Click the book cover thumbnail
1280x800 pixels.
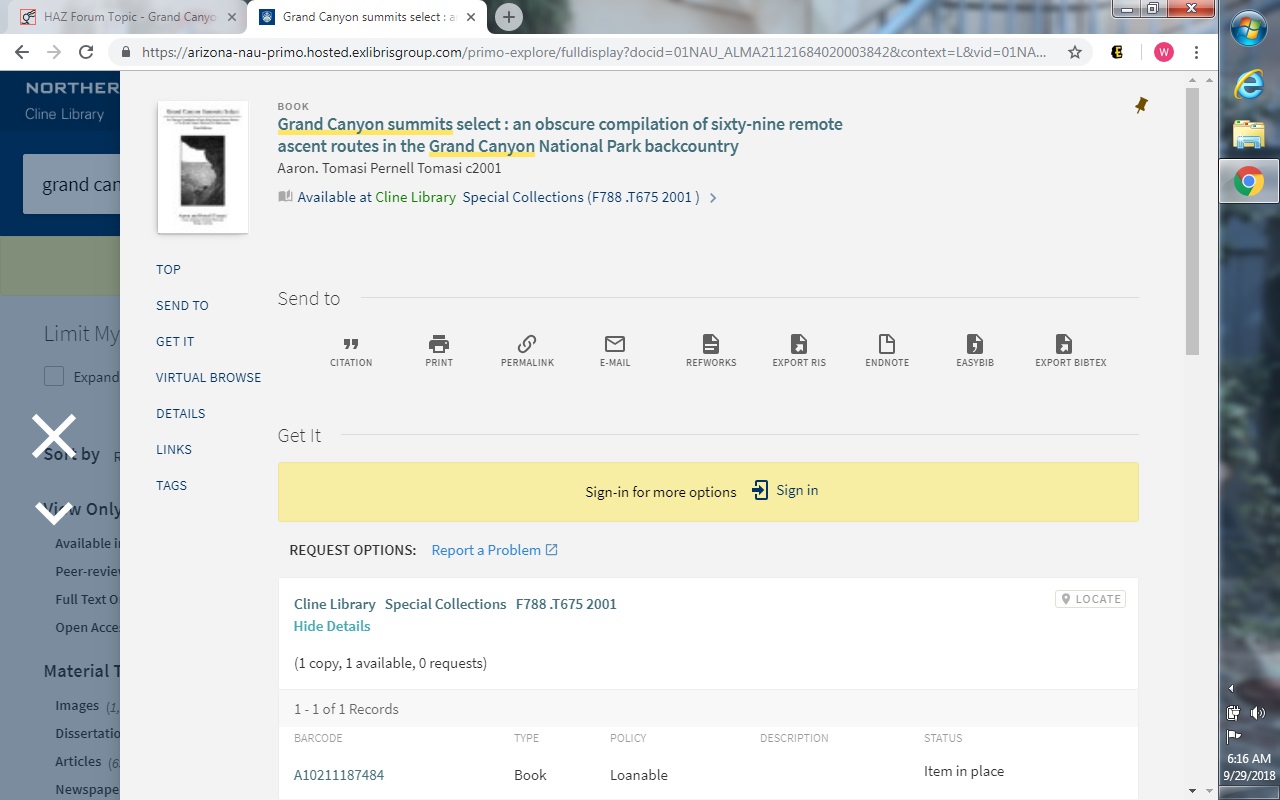[x=203, y=167]
